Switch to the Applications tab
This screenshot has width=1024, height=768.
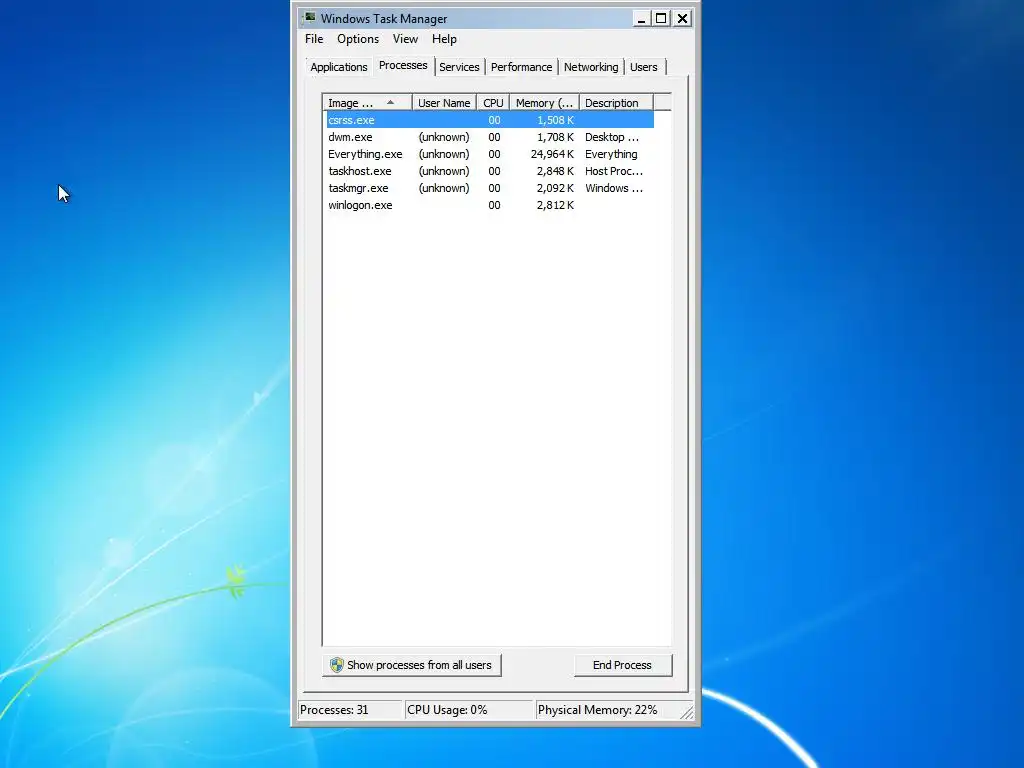[x=338, y=67]
